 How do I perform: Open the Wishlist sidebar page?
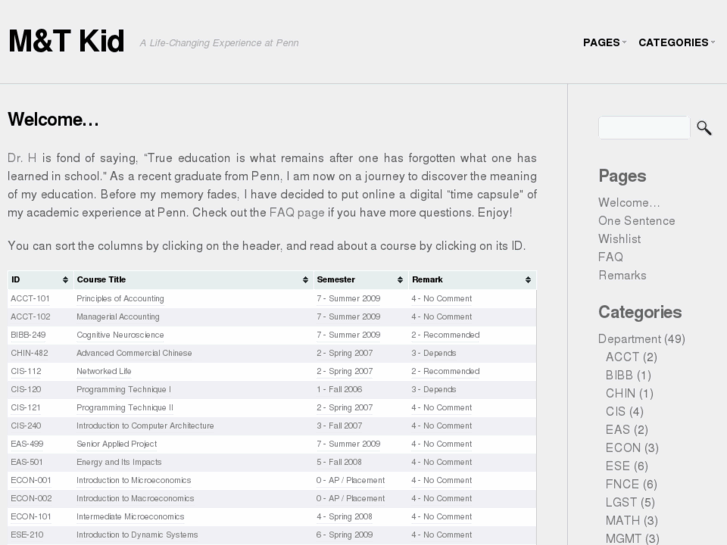tap(619, 239)
